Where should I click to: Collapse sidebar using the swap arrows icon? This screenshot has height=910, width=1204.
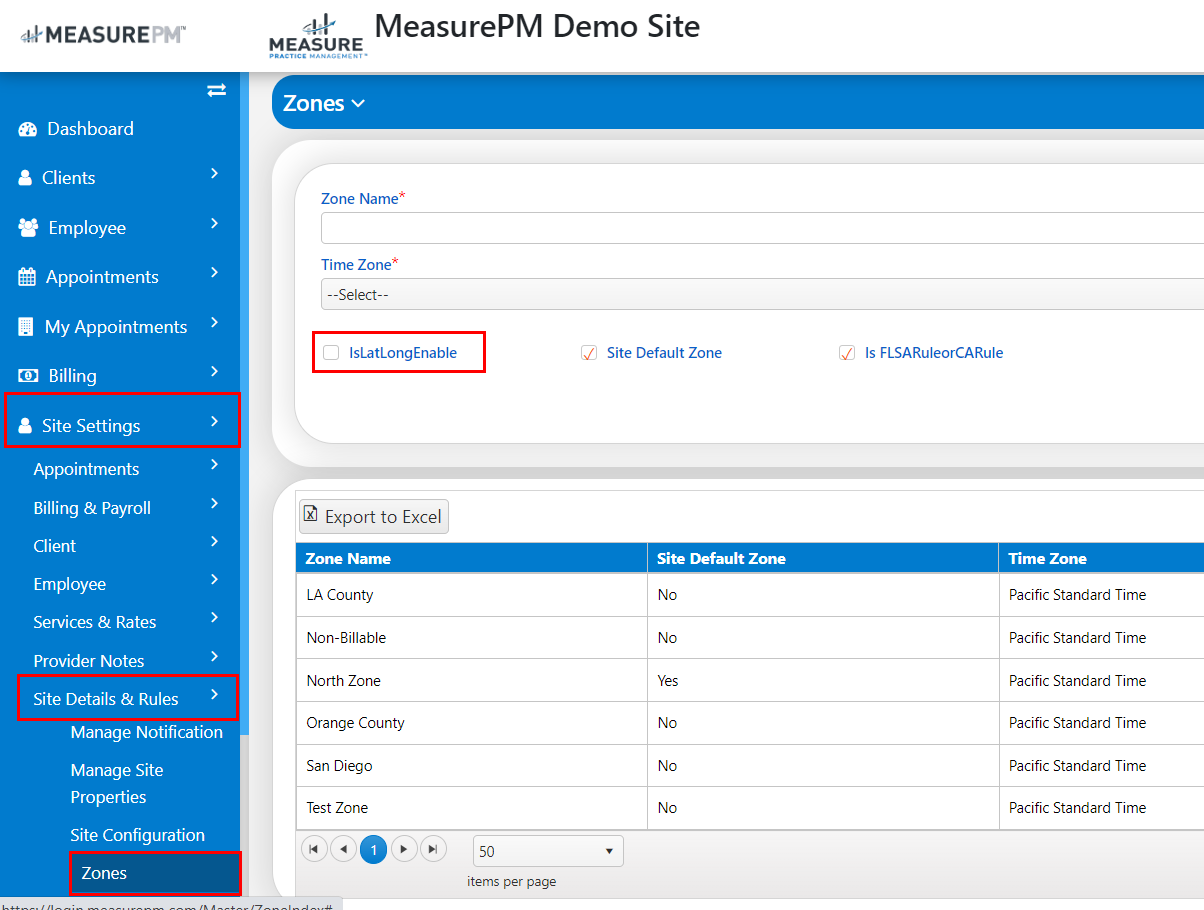216,91
